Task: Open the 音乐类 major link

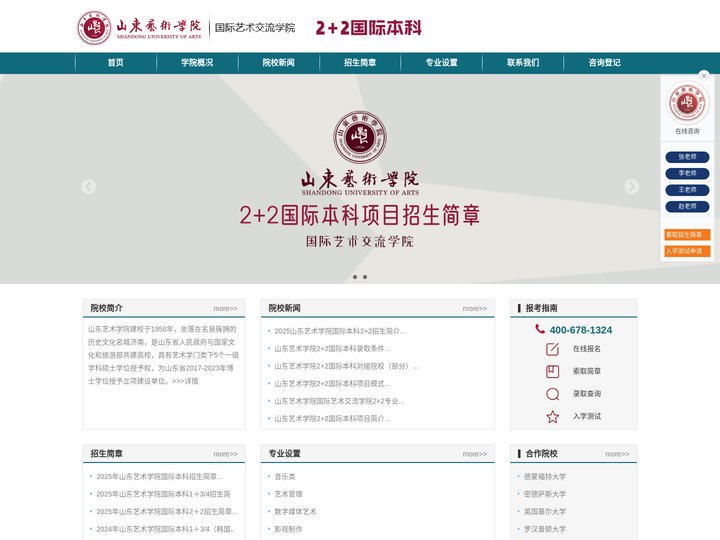Action: (x=285, y=477)
